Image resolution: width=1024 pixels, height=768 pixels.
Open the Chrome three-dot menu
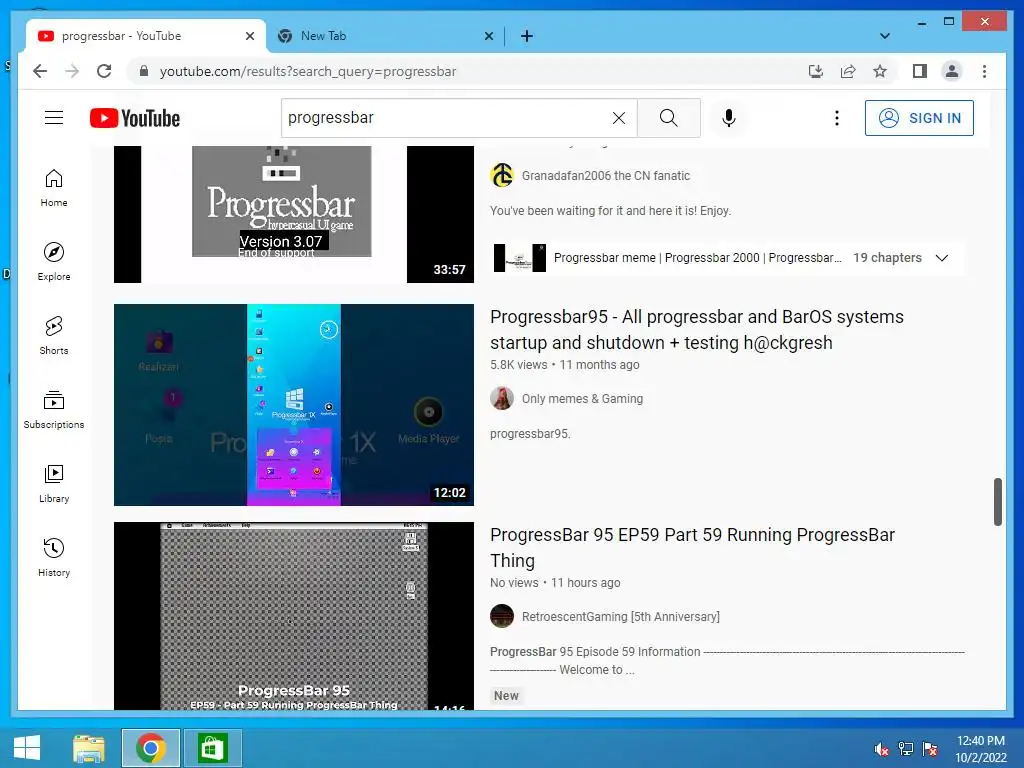coord(984,71)
